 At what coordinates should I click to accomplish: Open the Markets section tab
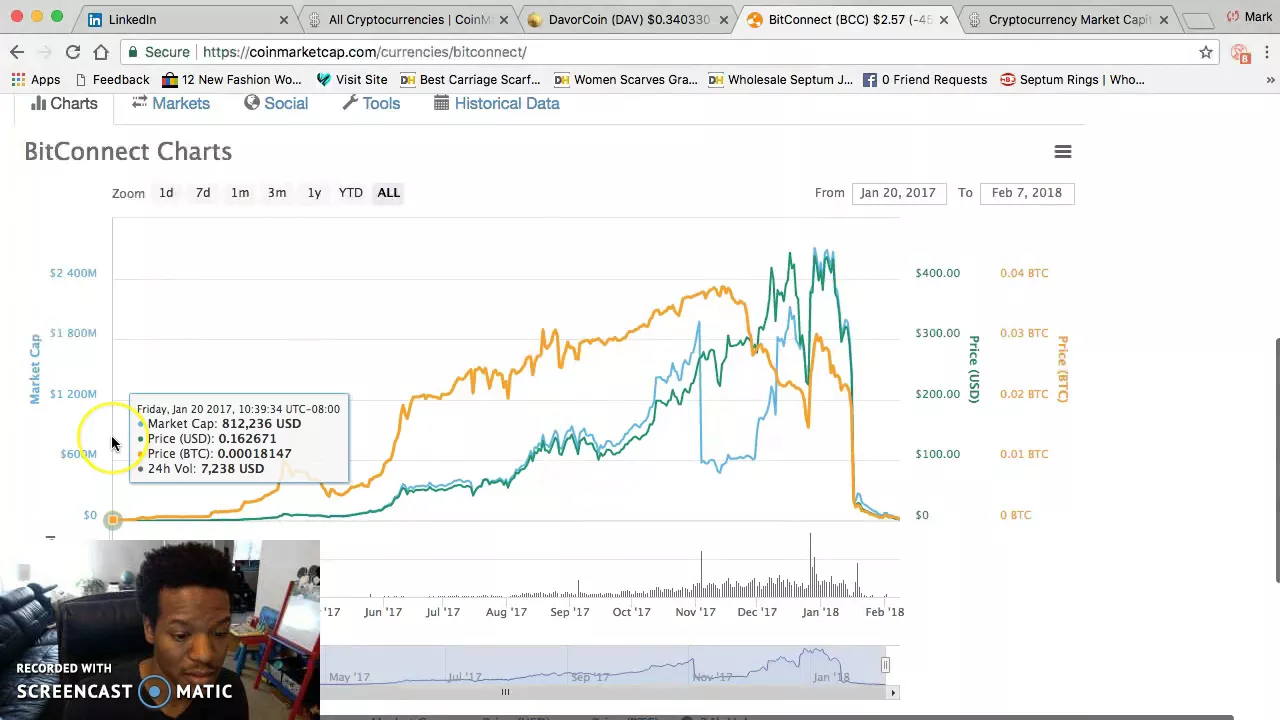[171, 103]
